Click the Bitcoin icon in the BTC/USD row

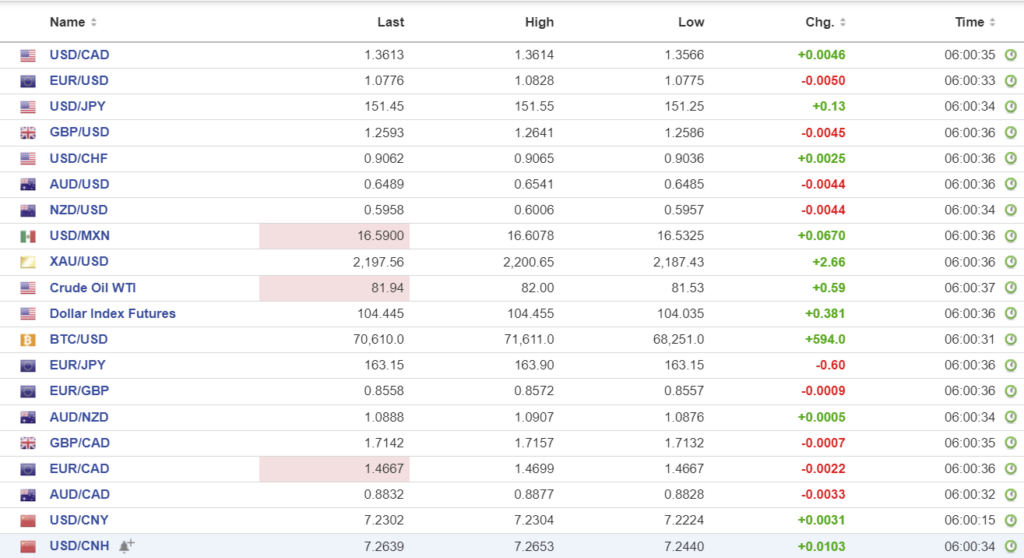(28, 340)
